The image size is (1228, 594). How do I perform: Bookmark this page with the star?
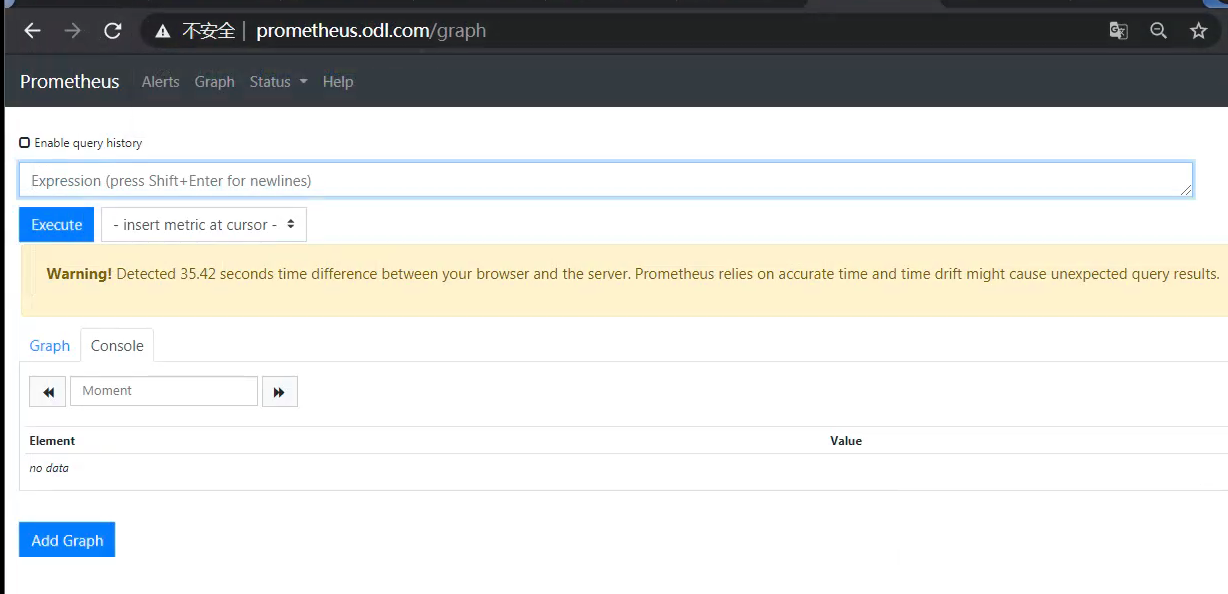click(1198, 31)
